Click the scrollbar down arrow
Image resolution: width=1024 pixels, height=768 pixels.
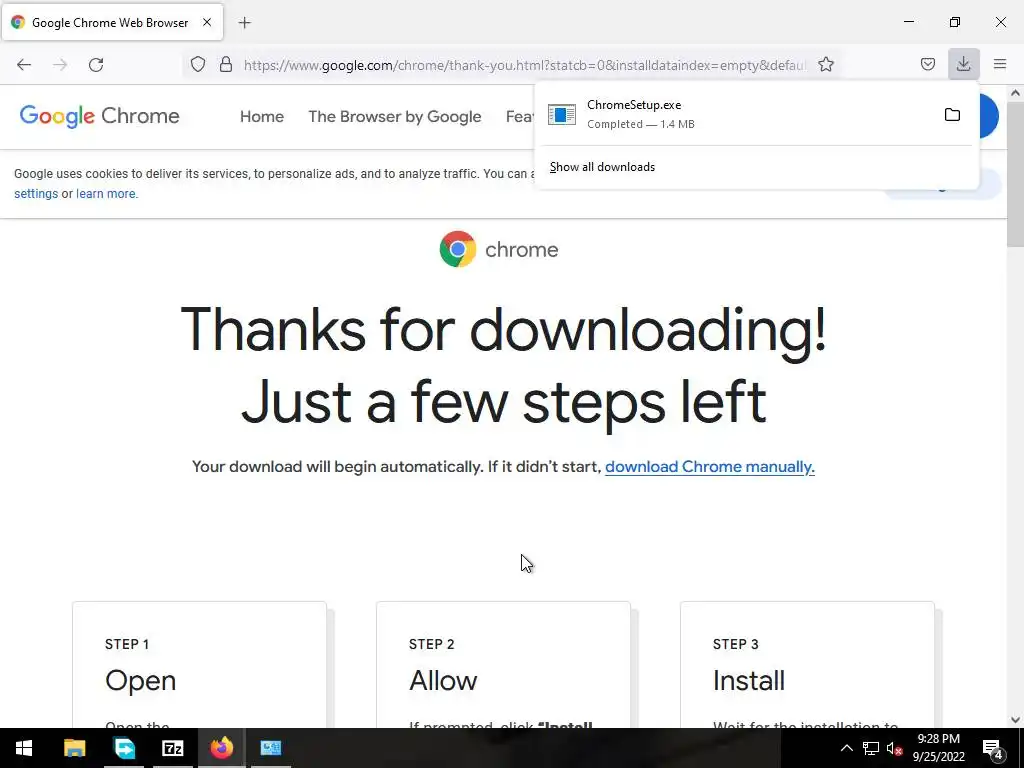[1015, 720]
